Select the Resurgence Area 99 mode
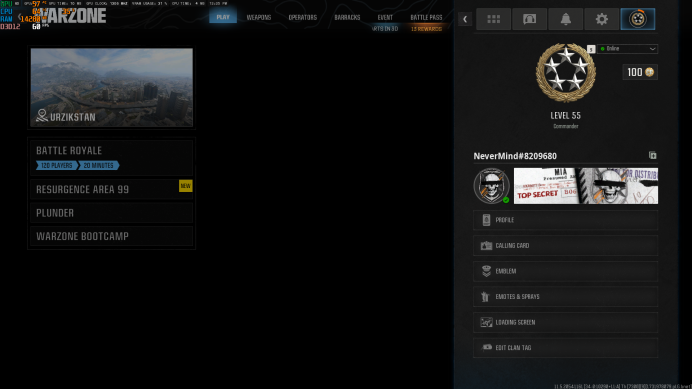The image size is (692, 389). (111, 189)
